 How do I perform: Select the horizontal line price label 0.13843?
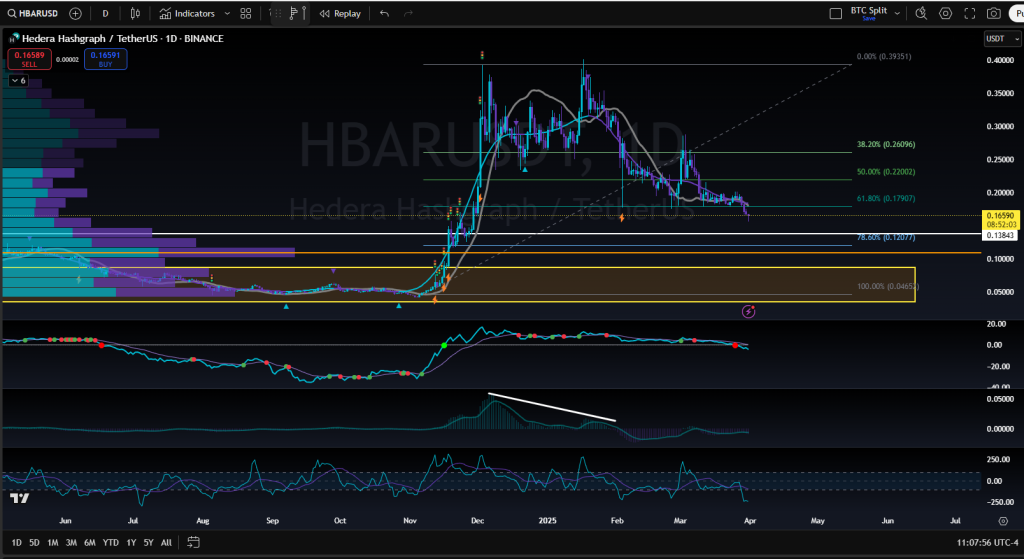[1000, 235]
